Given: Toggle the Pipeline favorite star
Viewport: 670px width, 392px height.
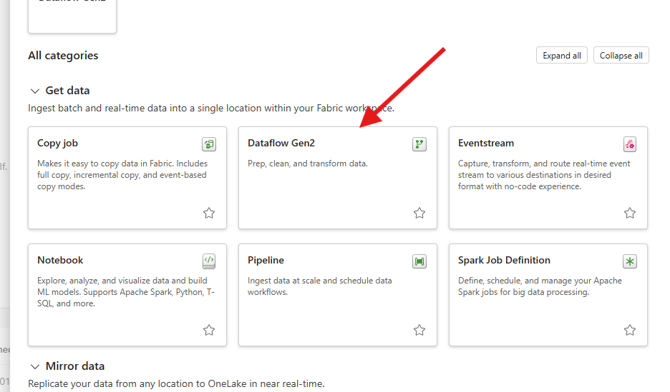Looking at the screenshot, I should pyautogui.click(x=419, y=330).
